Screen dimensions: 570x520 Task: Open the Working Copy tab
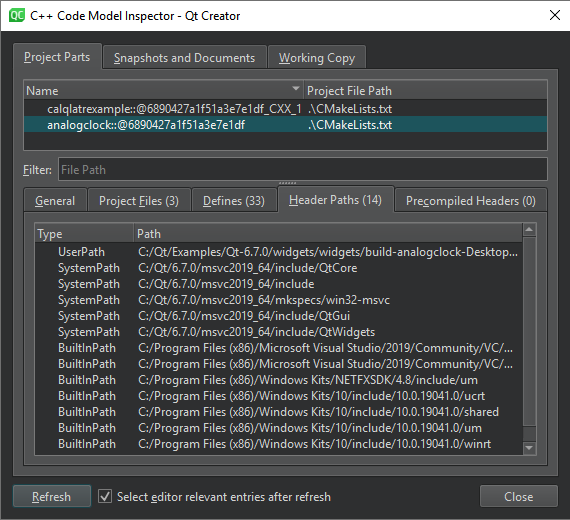tap(317, 58)
